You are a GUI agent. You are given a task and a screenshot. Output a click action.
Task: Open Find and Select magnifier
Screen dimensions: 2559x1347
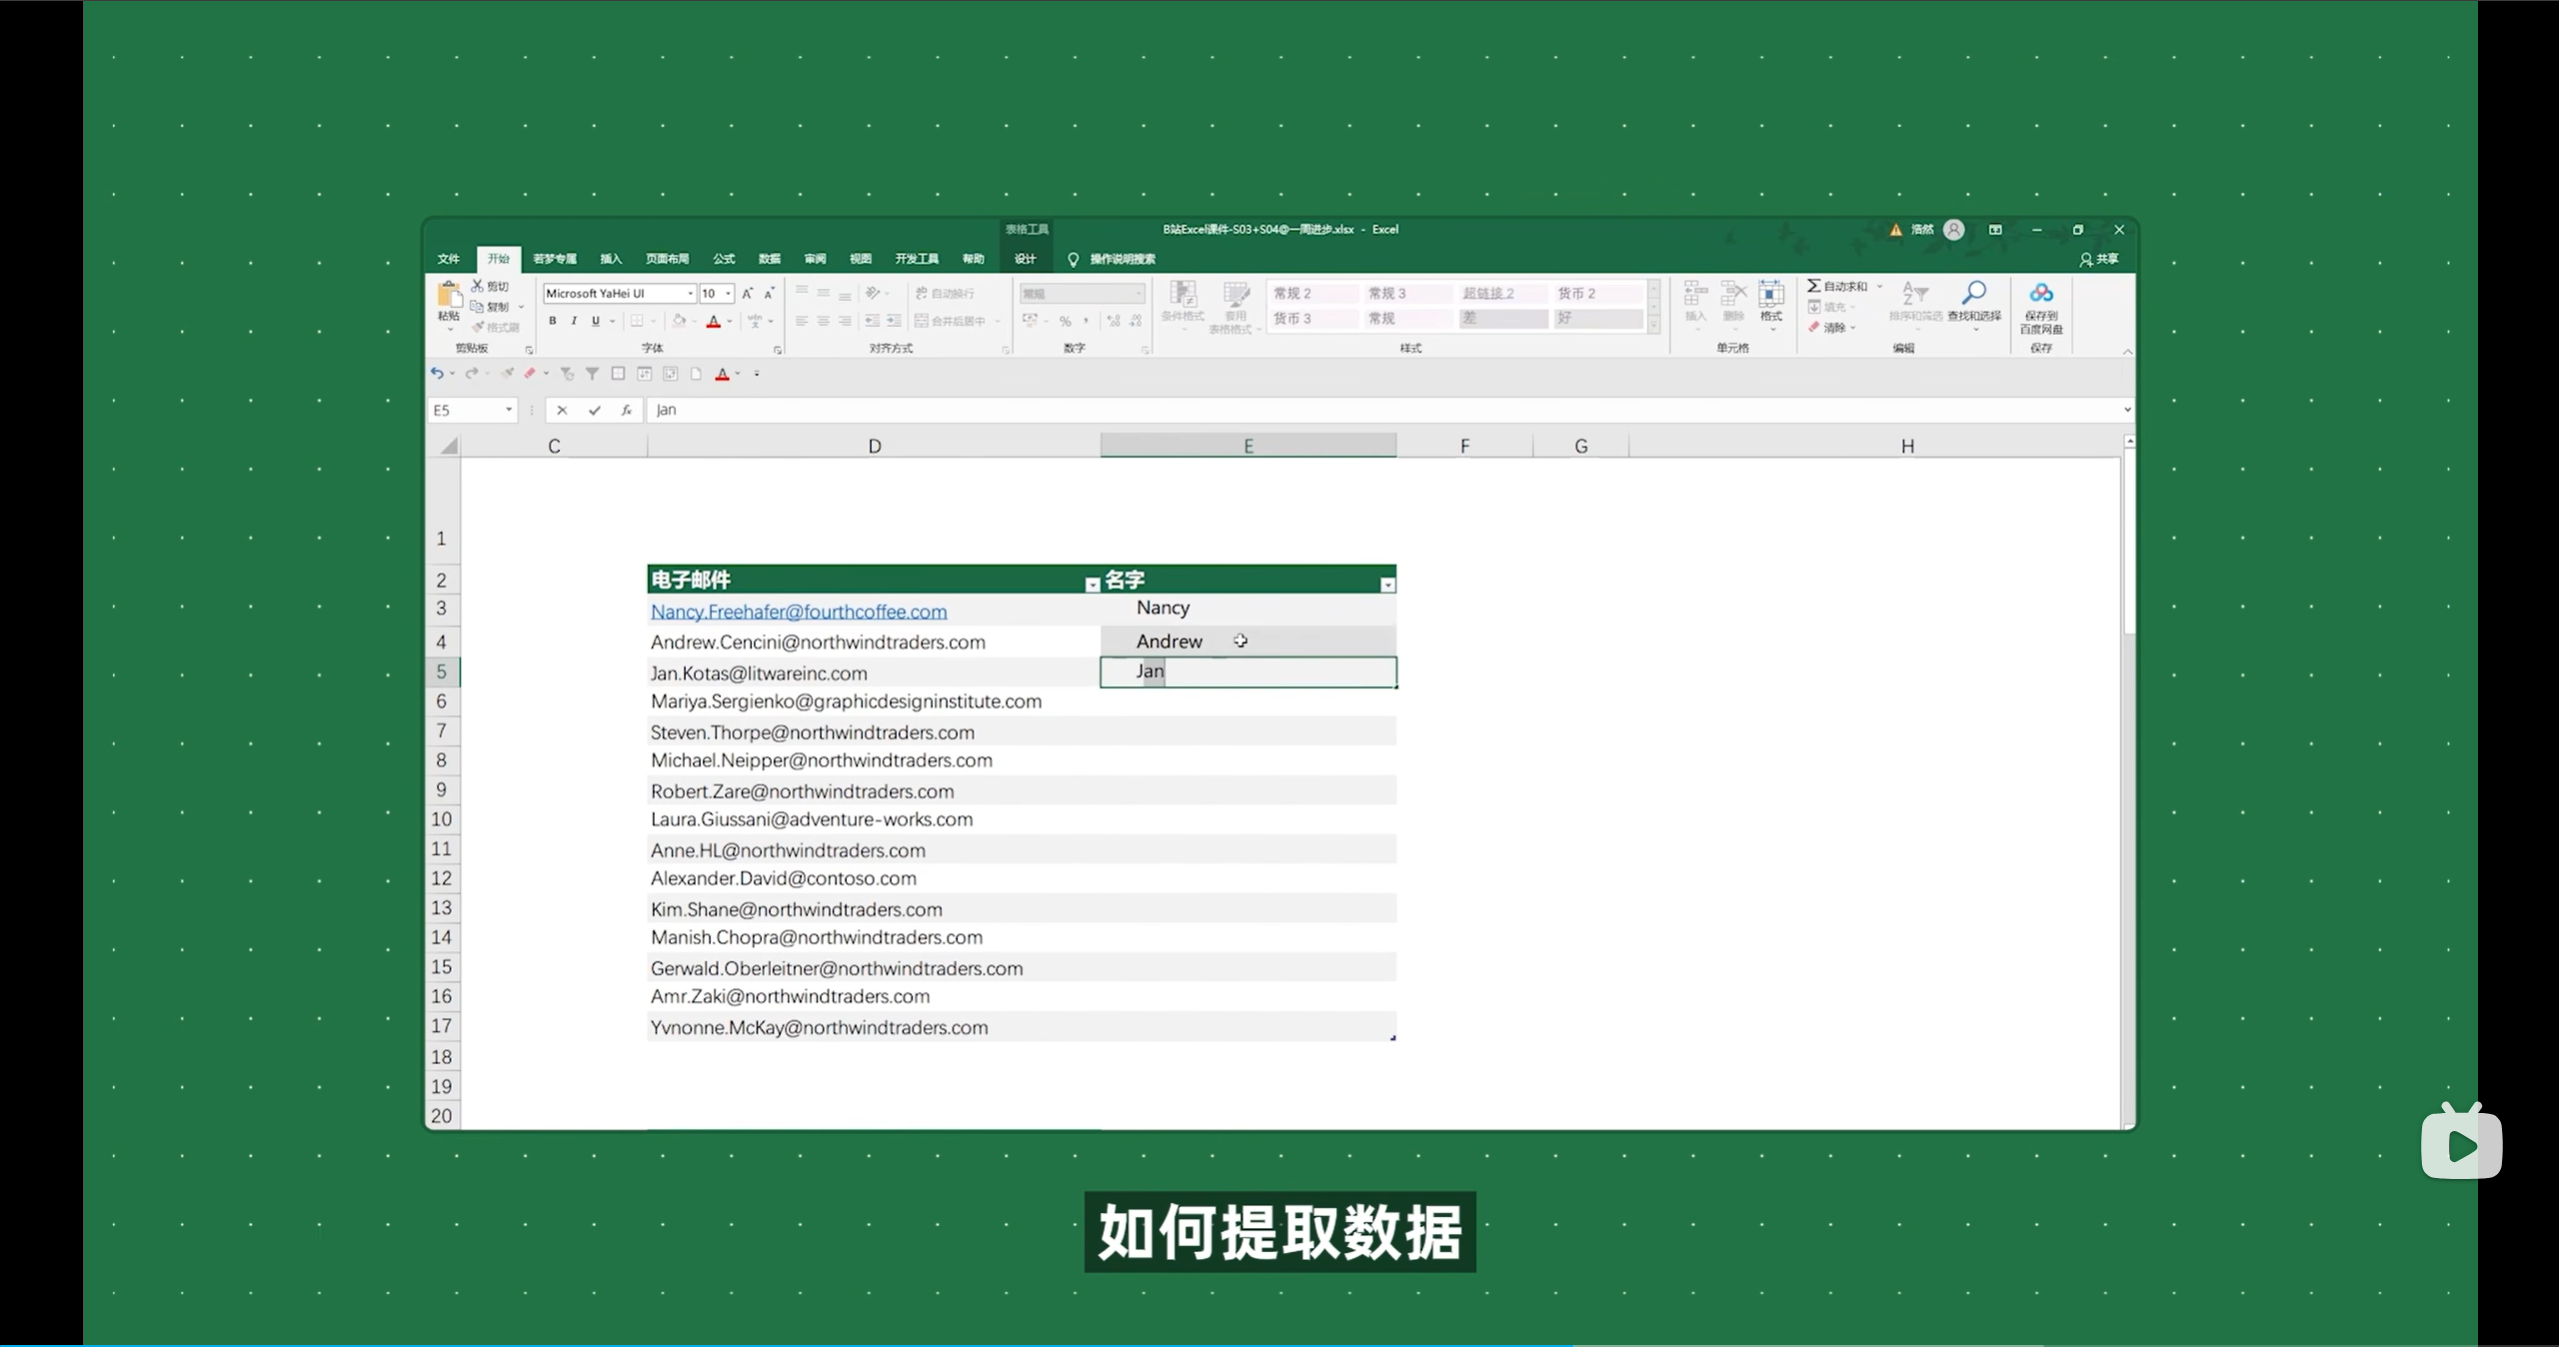(x=1973, y=294)
